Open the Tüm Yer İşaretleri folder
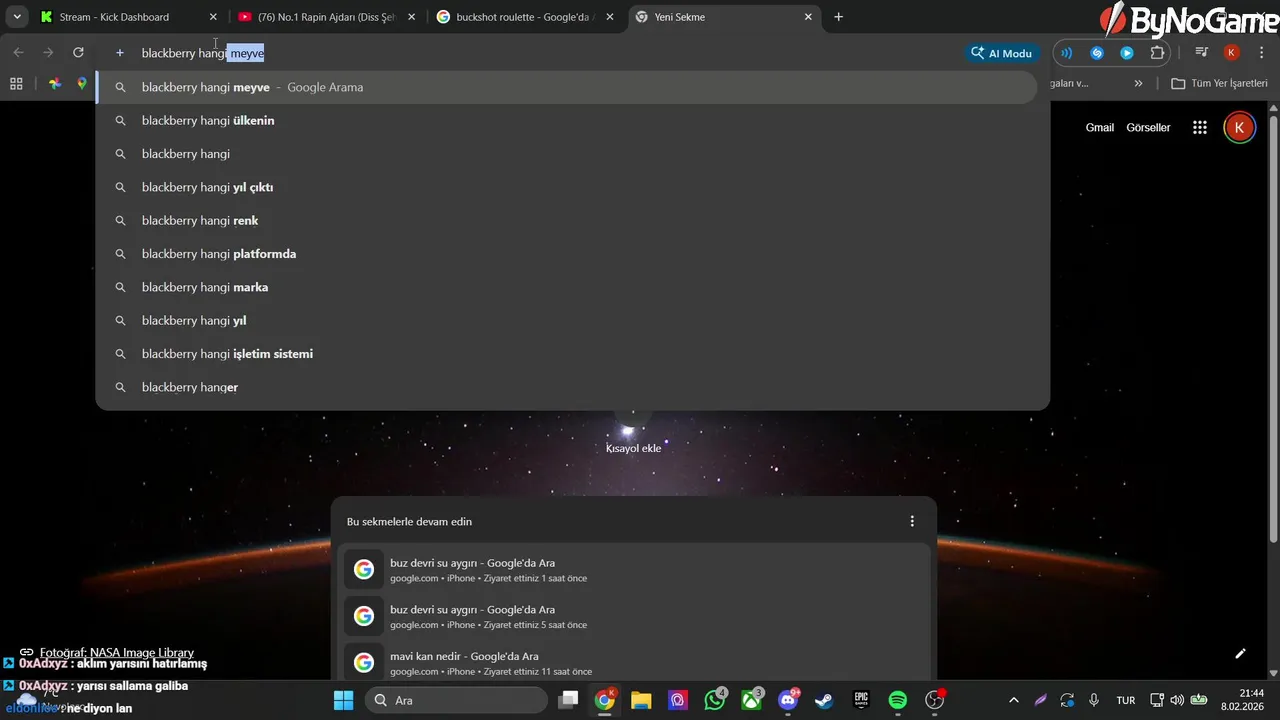1280x720 pixels. (x=1219, y=84)
